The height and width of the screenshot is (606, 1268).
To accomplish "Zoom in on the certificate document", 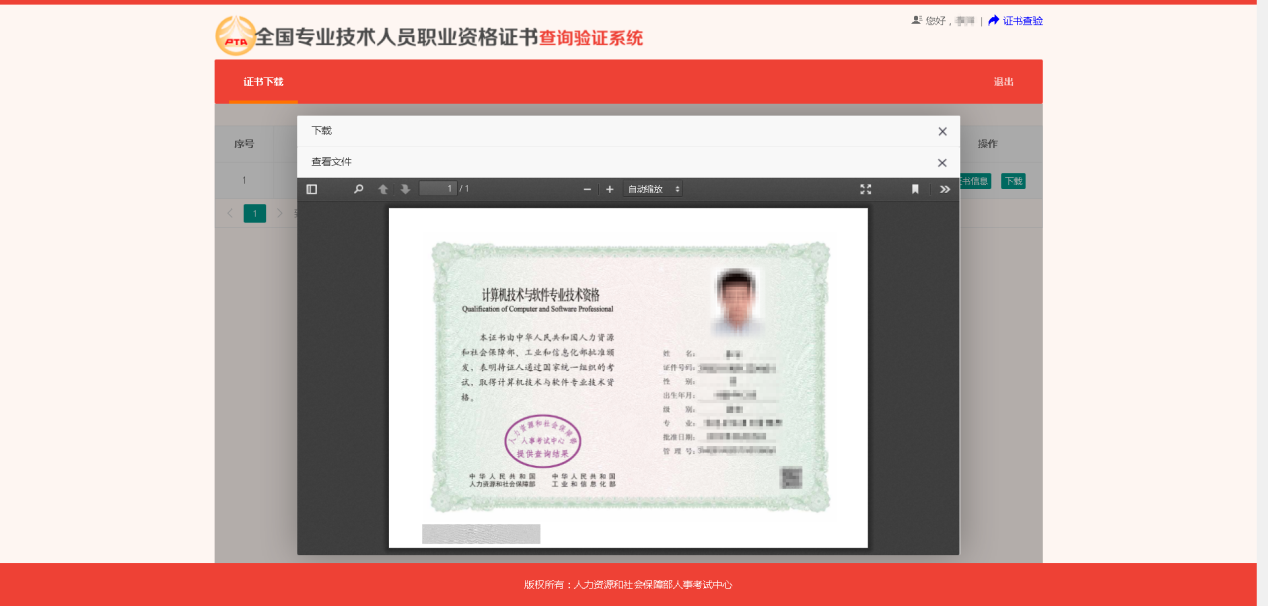I will point(609,188).
